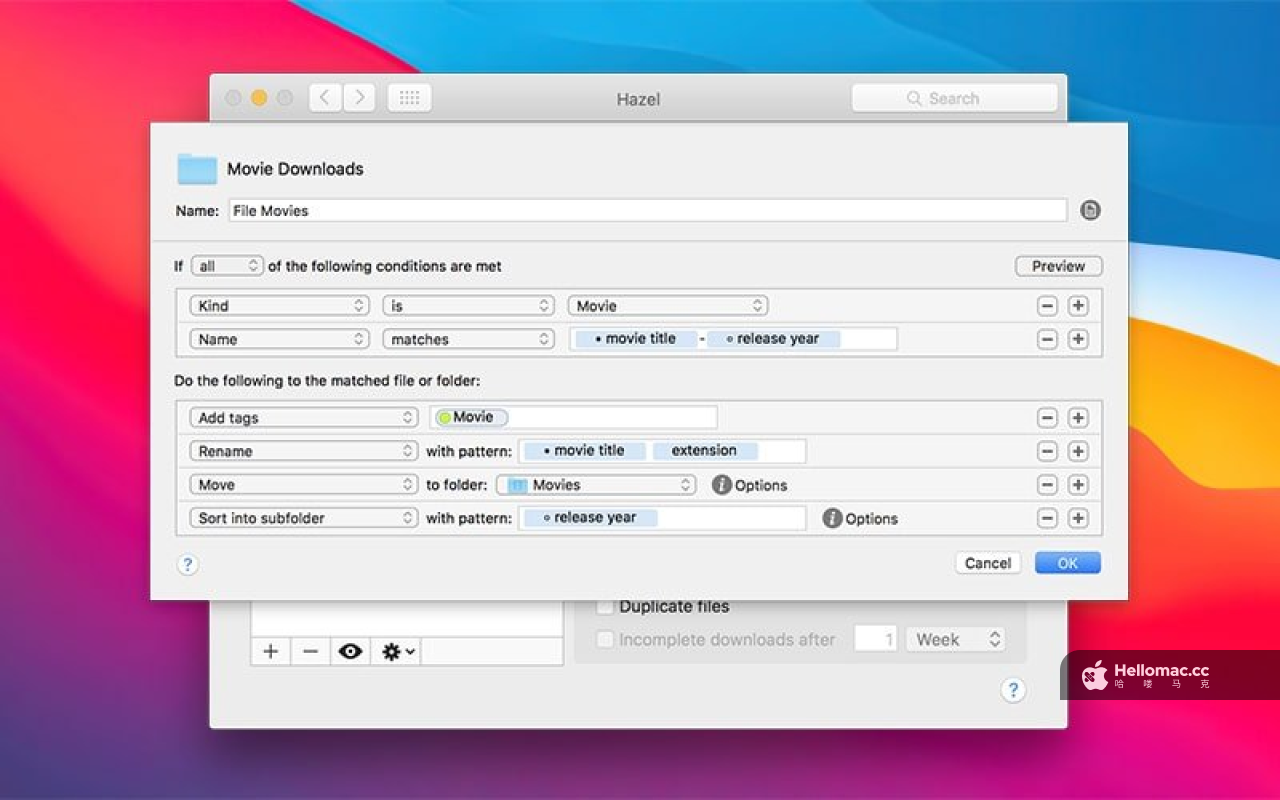Click the green Movie tag token
The width and height of the screenshot is (1280, 800).
[x=472, y=417]
